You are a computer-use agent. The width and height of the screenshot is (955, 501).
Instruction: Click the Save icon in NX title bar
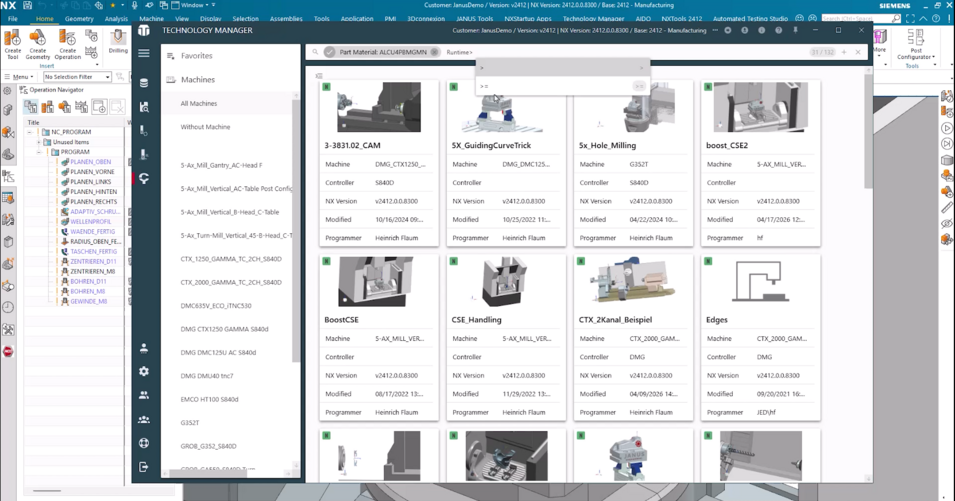click(27, 5)
